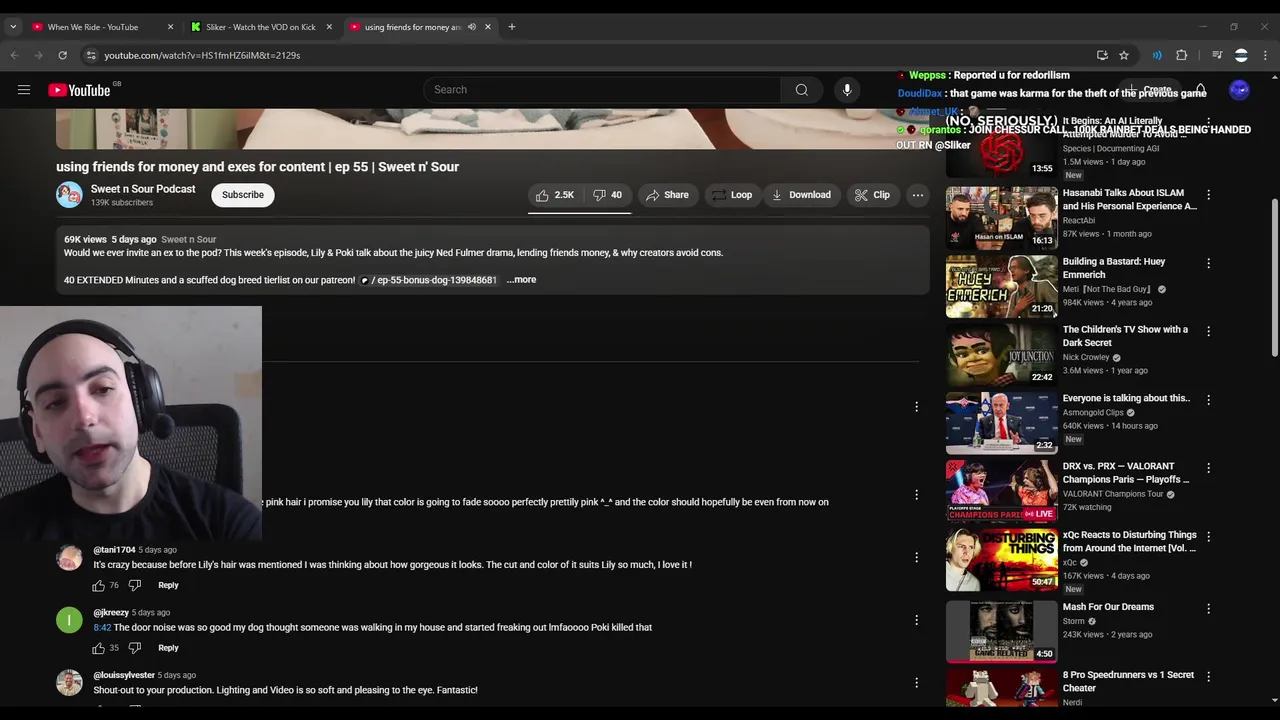Reply to @jkreezy's comment
Screen dimensions: 1280x720
pos(168,648)
